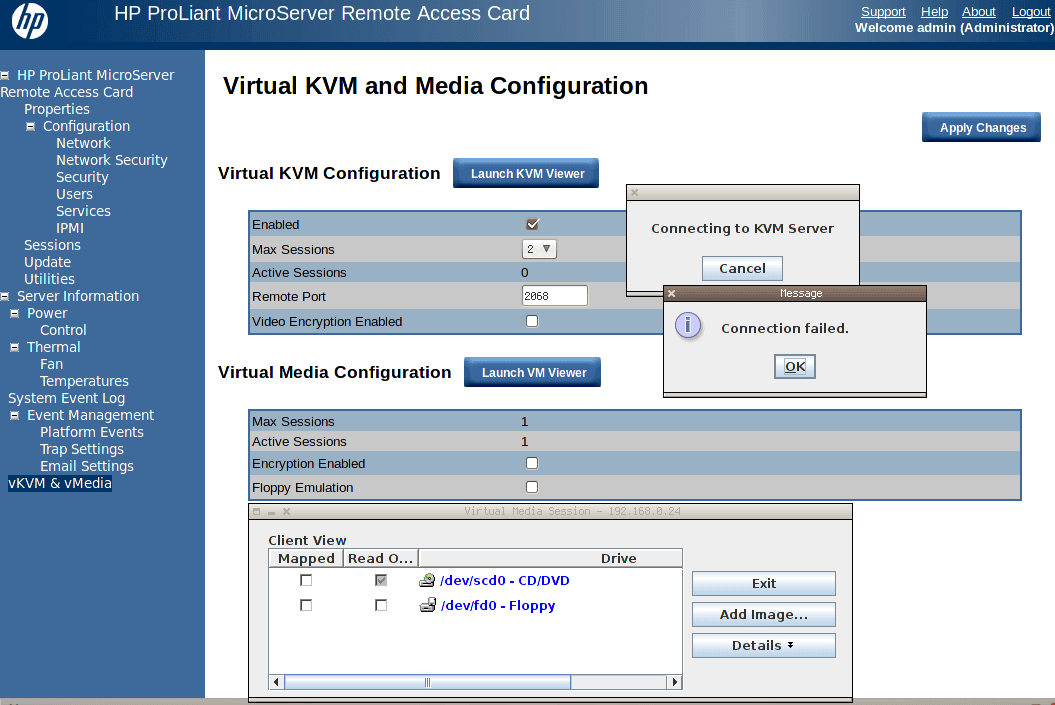This screenshot has height=705, width=1055.
Task: Open Utilities in the sidebar
Action: 49,279
